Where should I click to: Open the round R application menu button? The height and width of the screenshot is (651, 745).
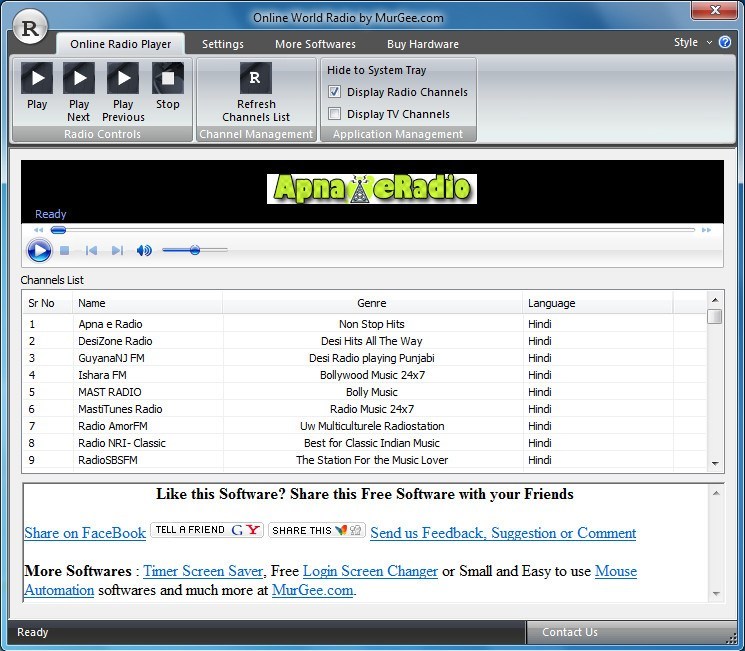30,28
